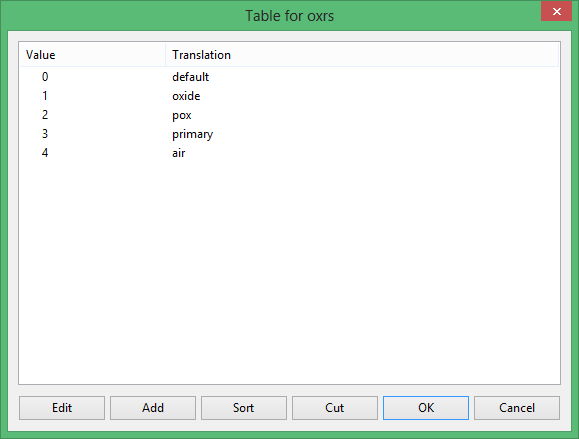The width and height of the screenshot is (579, 439).
Task: Sort the table values
Action: tap(244, 408)
